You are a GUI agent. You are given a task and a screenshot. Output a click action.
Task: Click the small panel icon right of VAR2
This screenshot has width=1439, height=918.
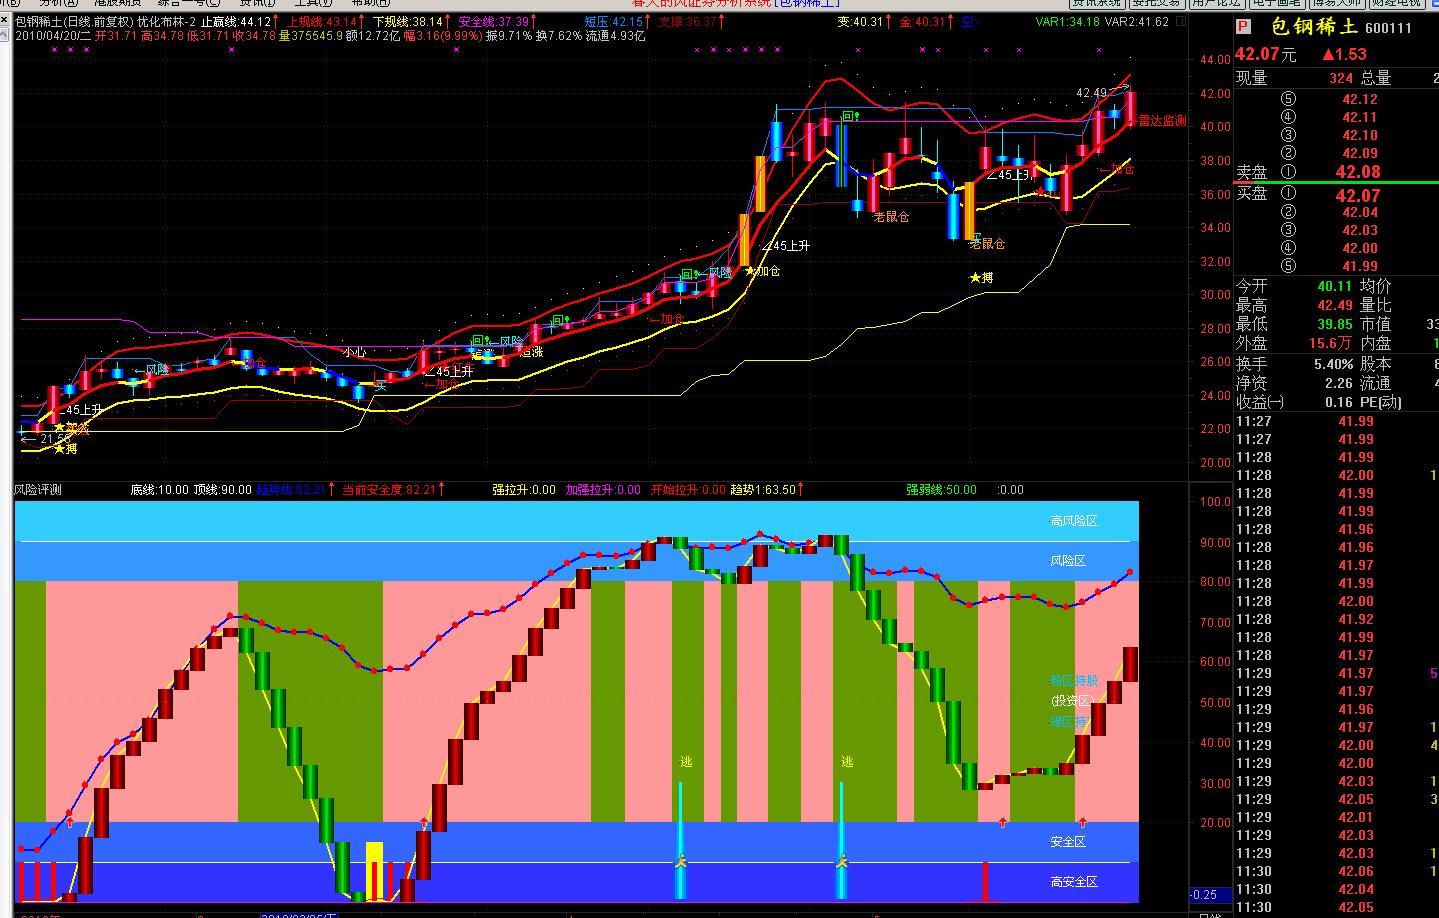click(x=1179, y=22)
